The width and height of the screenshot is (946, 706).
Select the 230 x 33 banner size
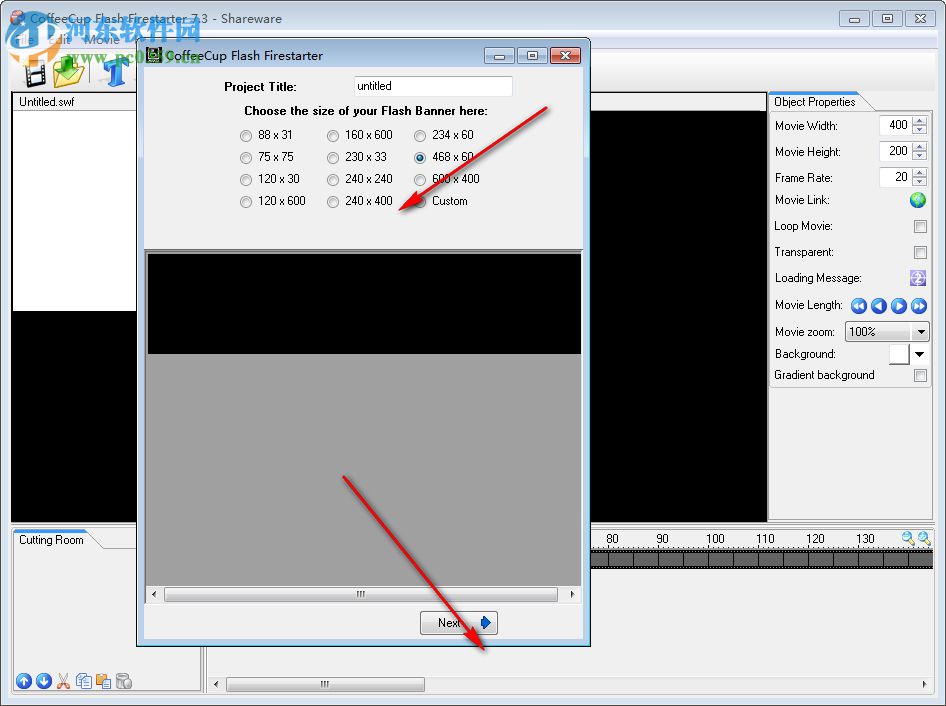coord(333,157)
